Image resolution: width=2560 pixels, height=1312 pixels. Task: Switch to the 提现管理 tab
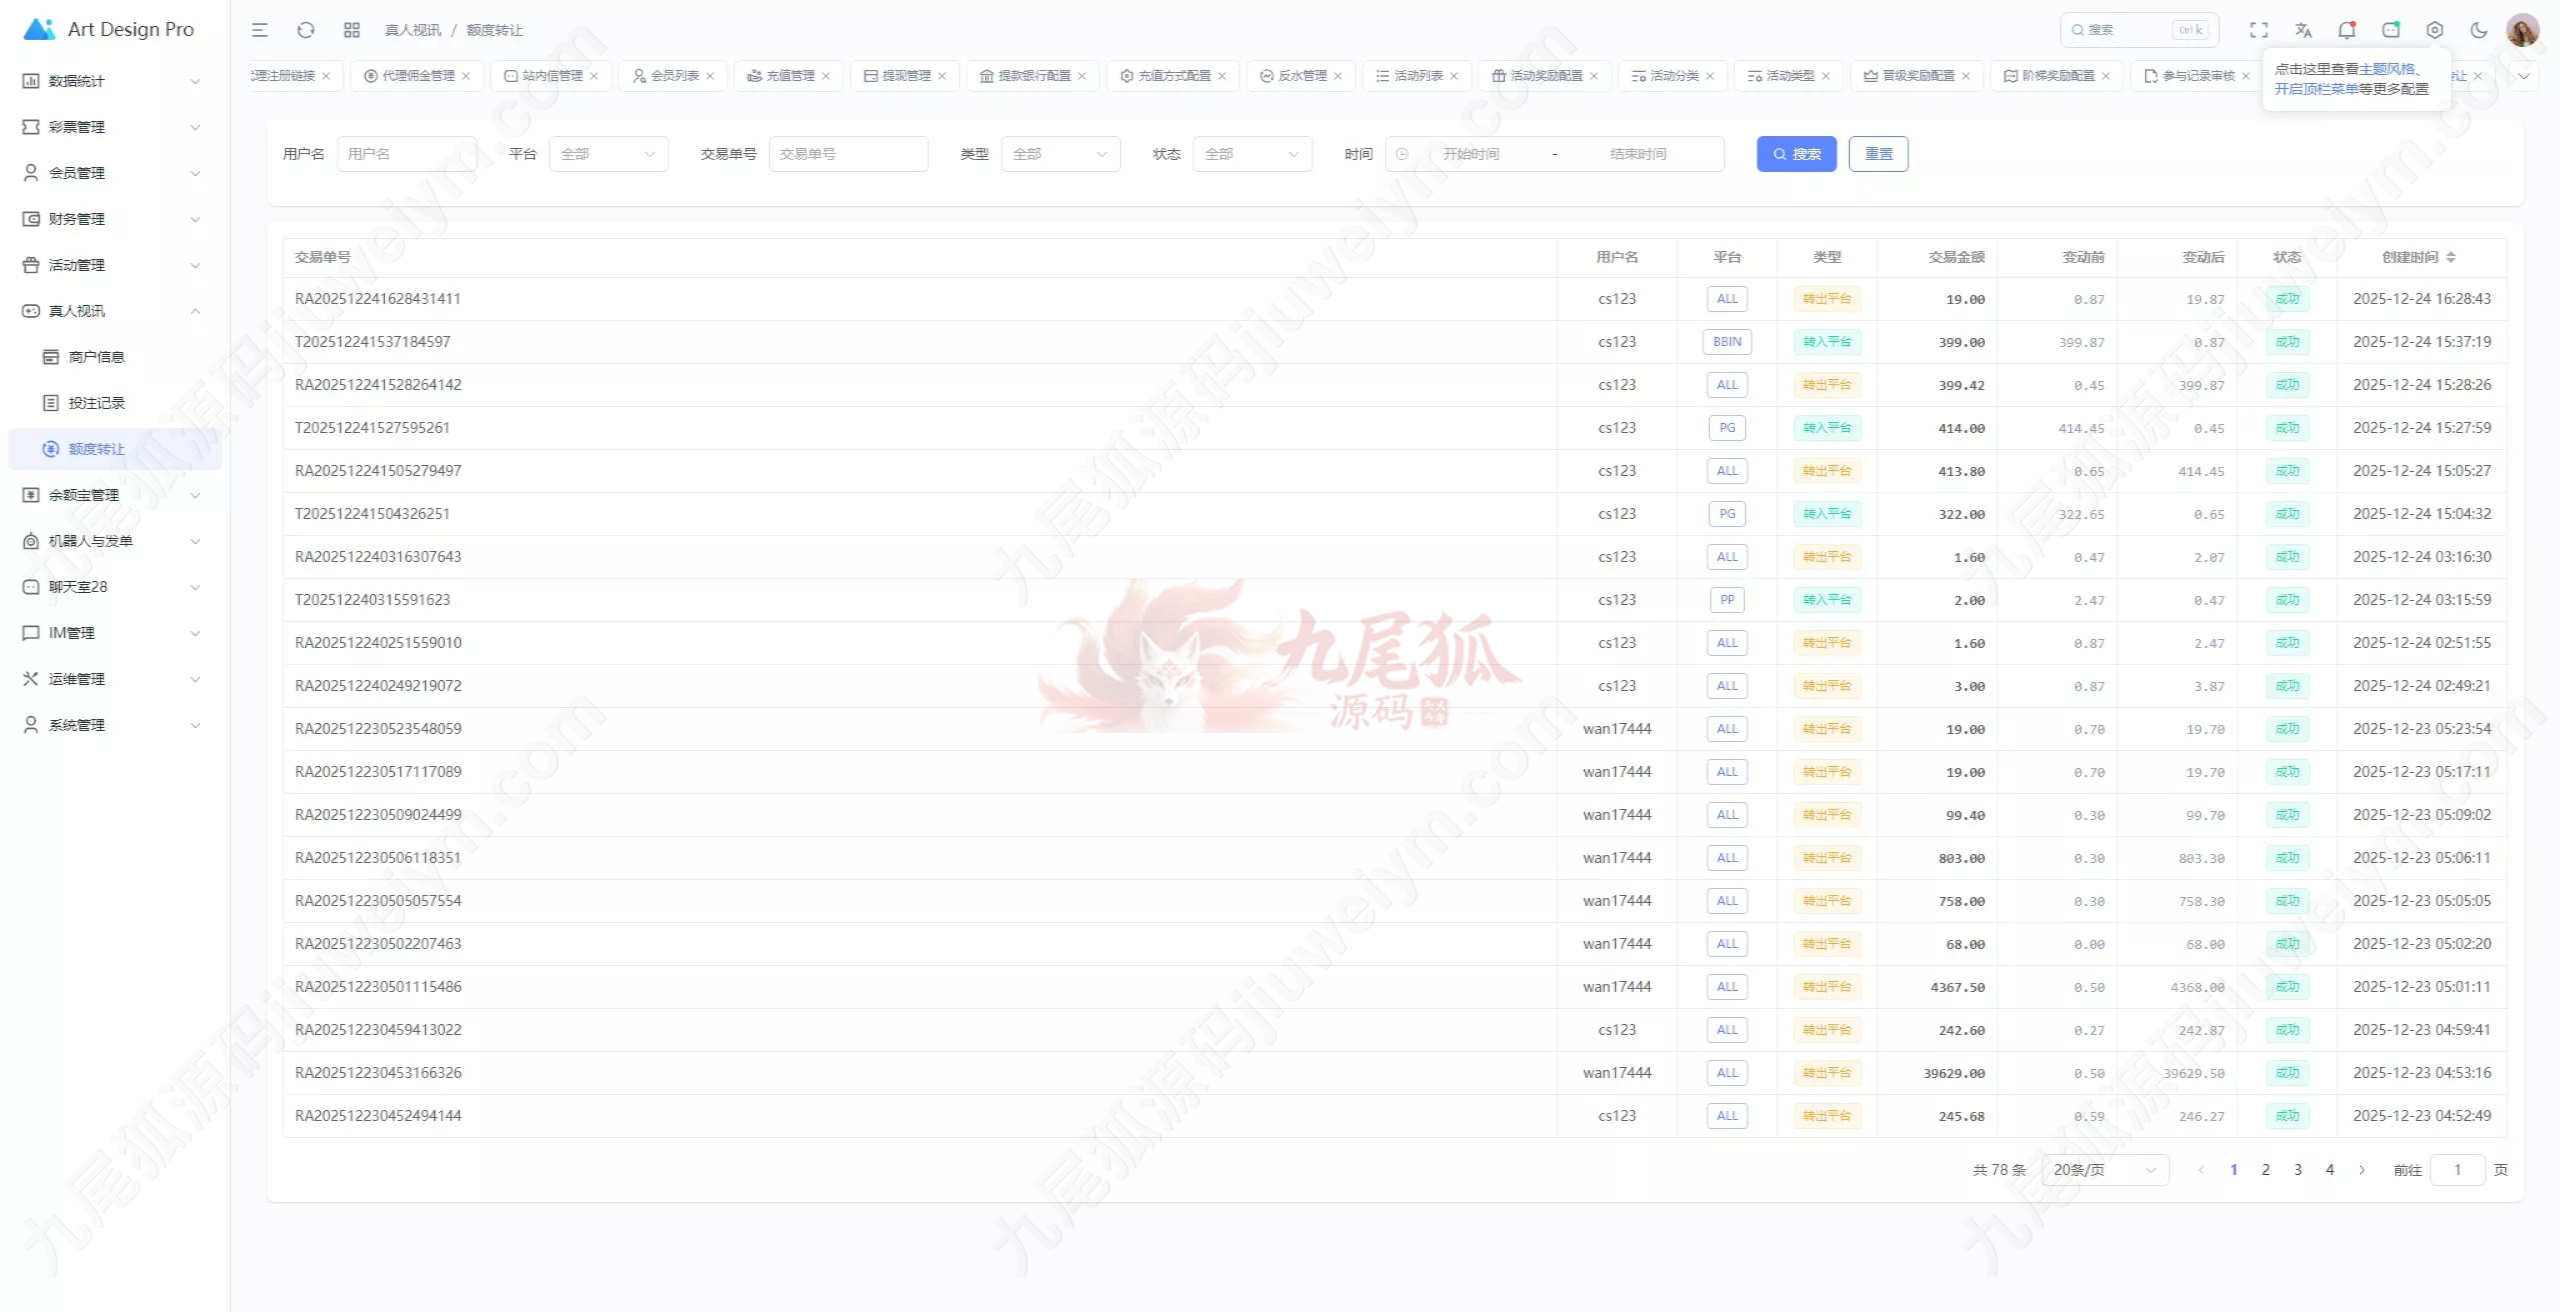point(905,76)
